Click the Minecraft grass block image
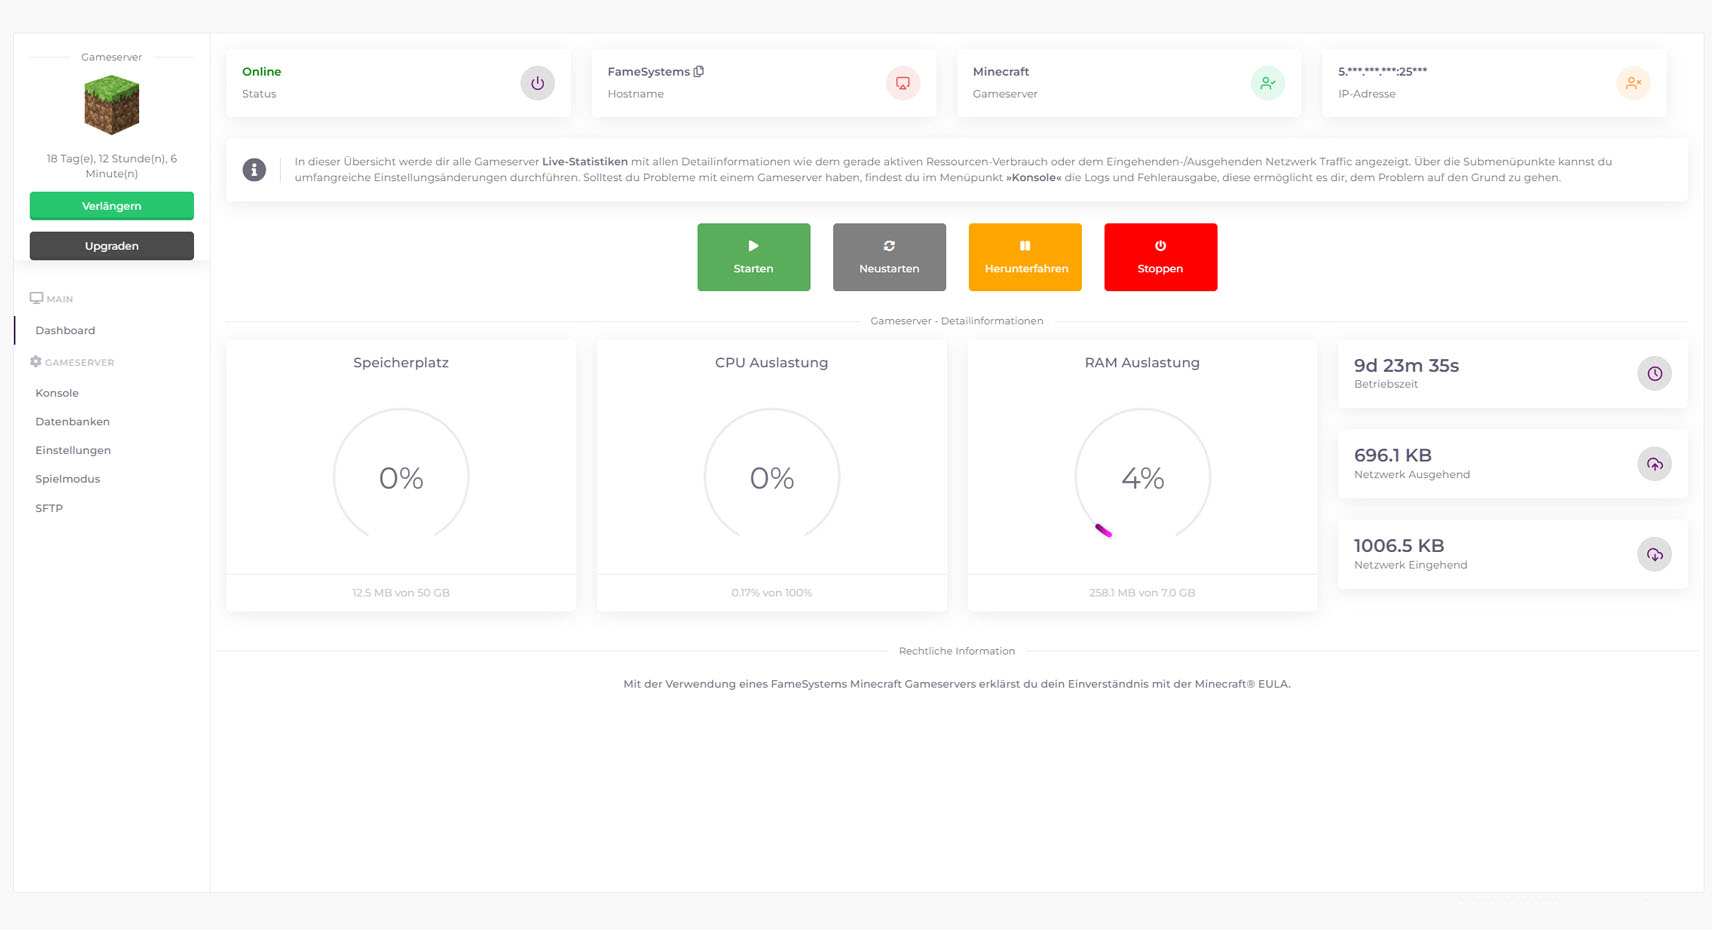Screen dimensions: 1712x930 click(112, 105)
